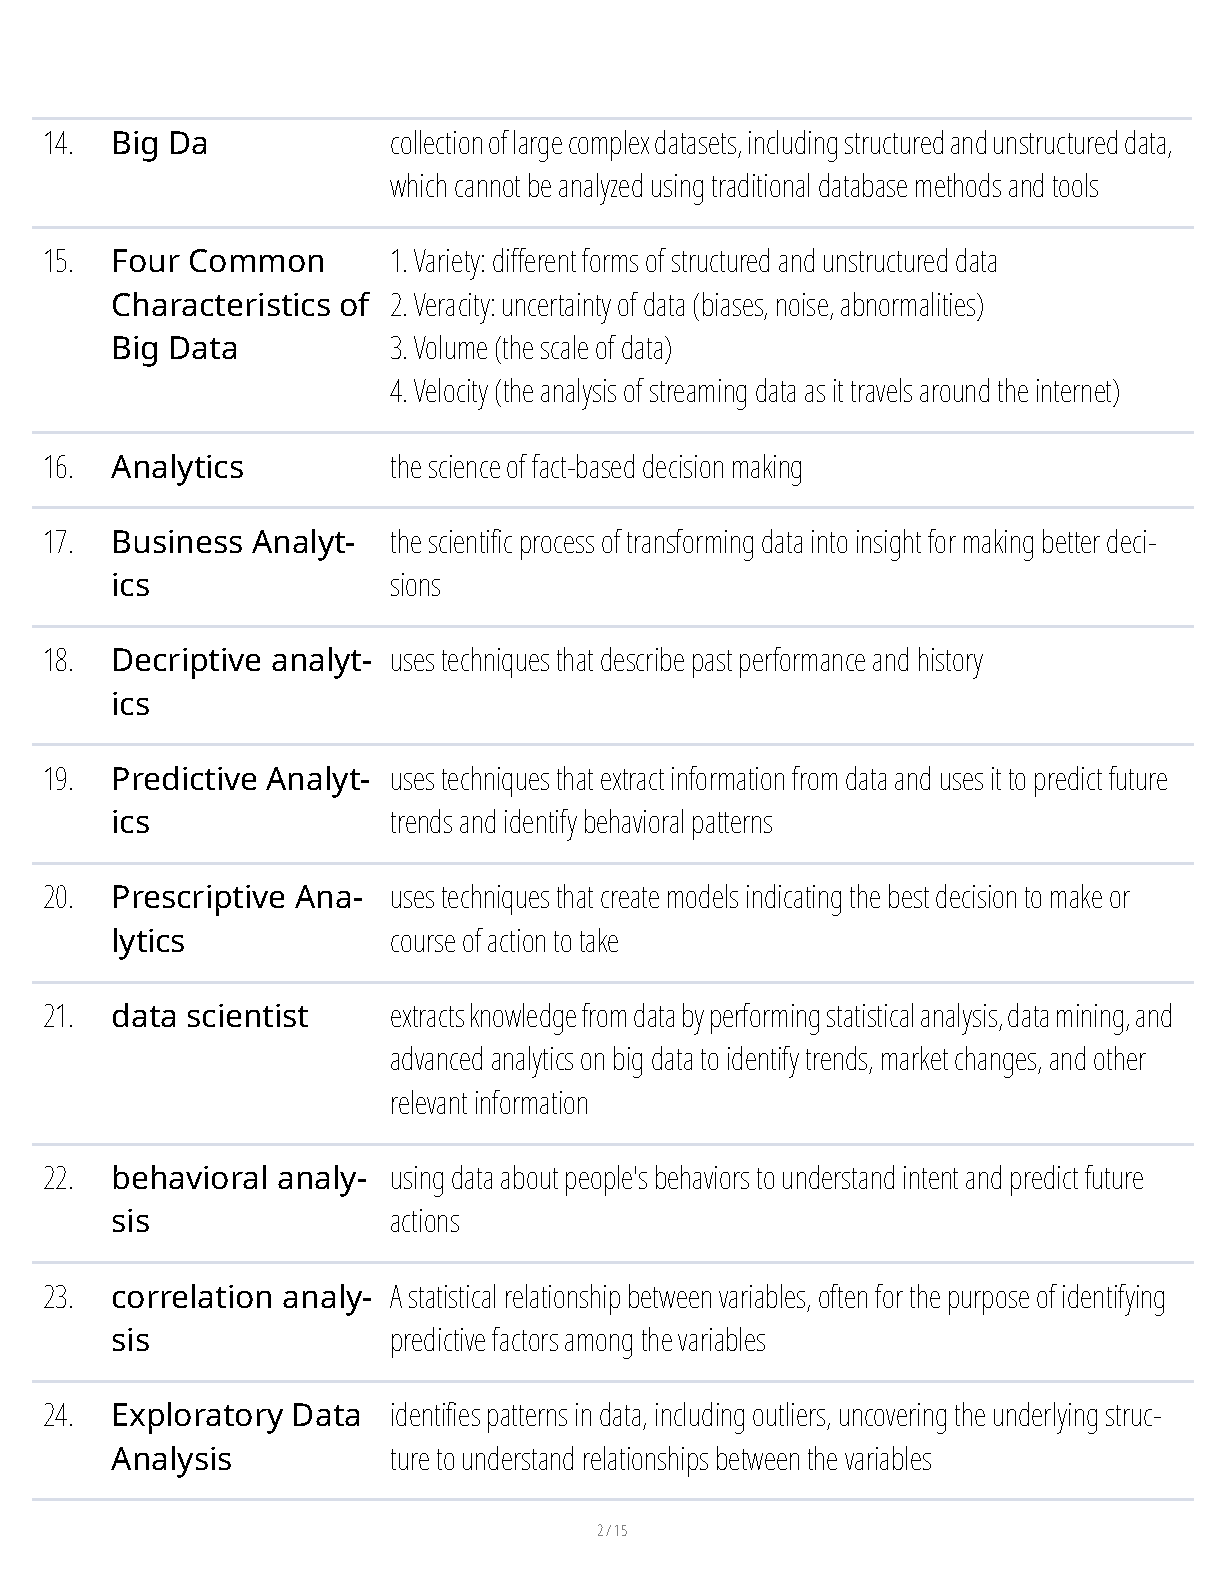Click the page number '2 / 15' footer
The image size is (1224, 1584).
click(x=611, y=1530)
